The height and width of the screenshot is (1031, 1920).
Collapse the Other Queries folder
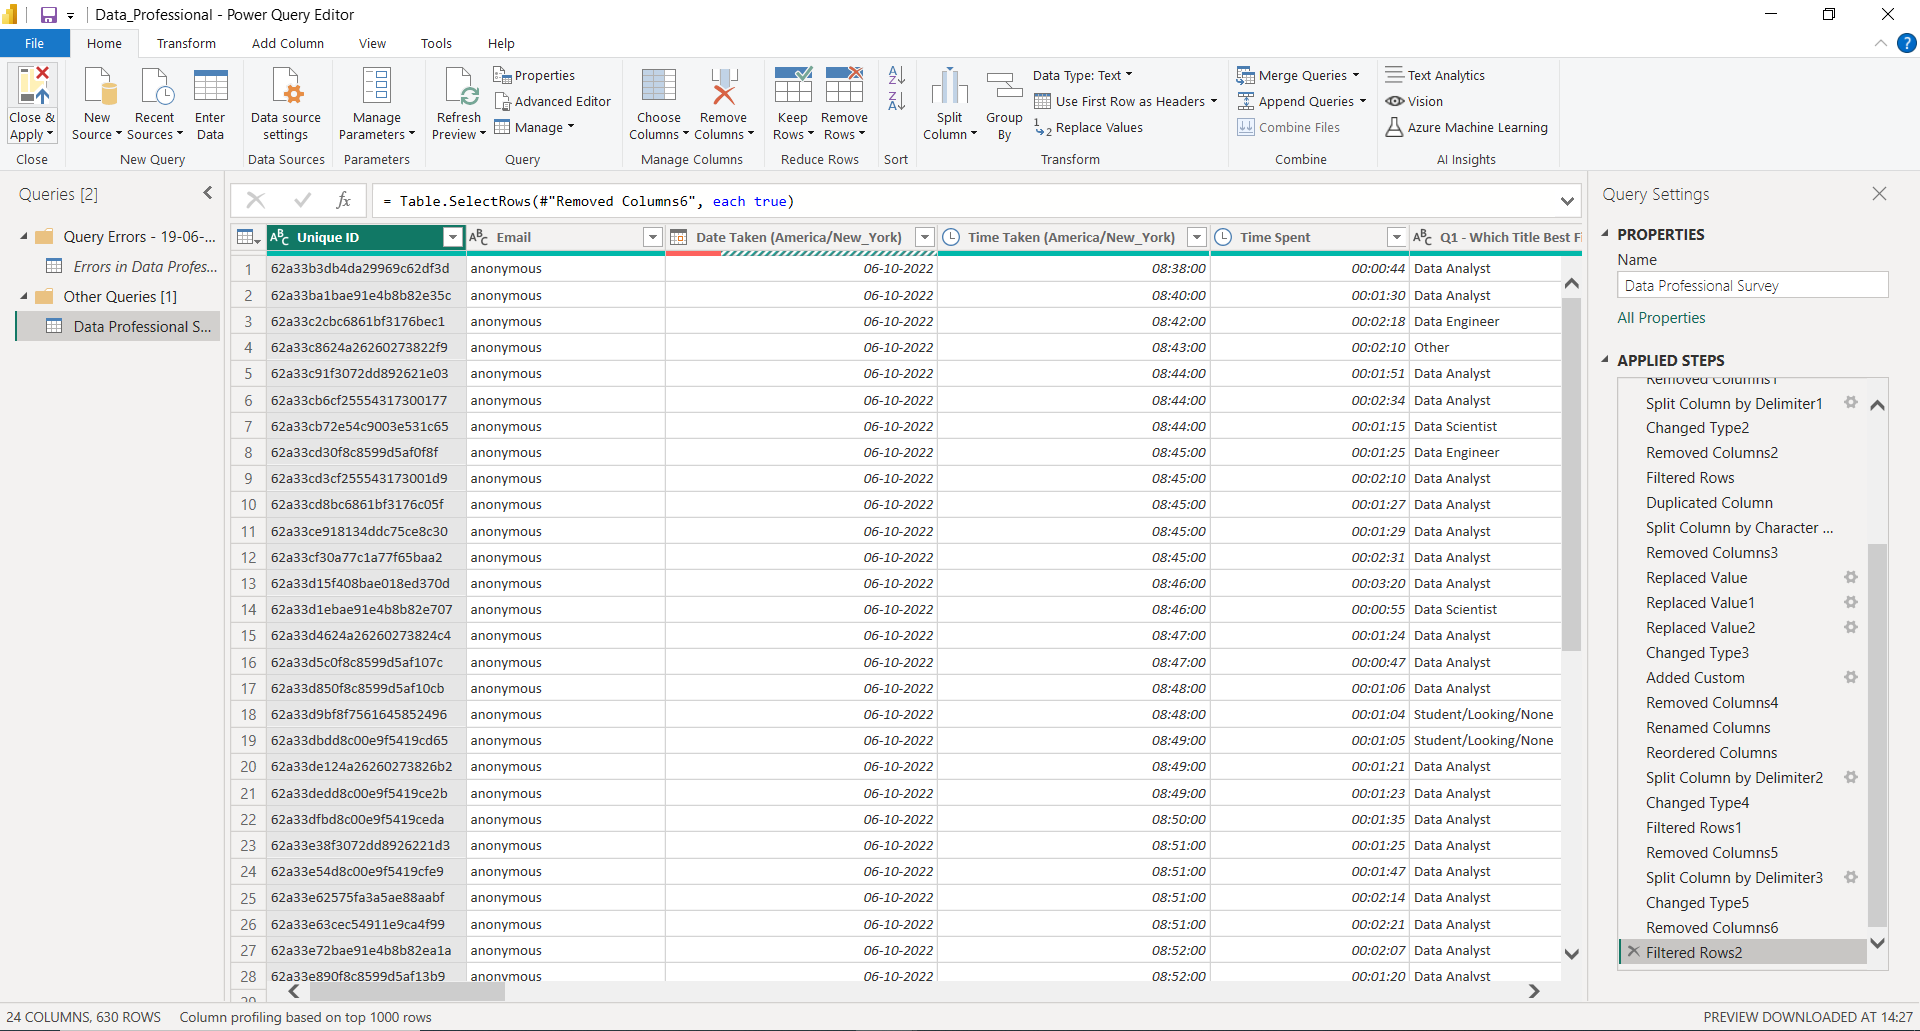pos(24,297)
